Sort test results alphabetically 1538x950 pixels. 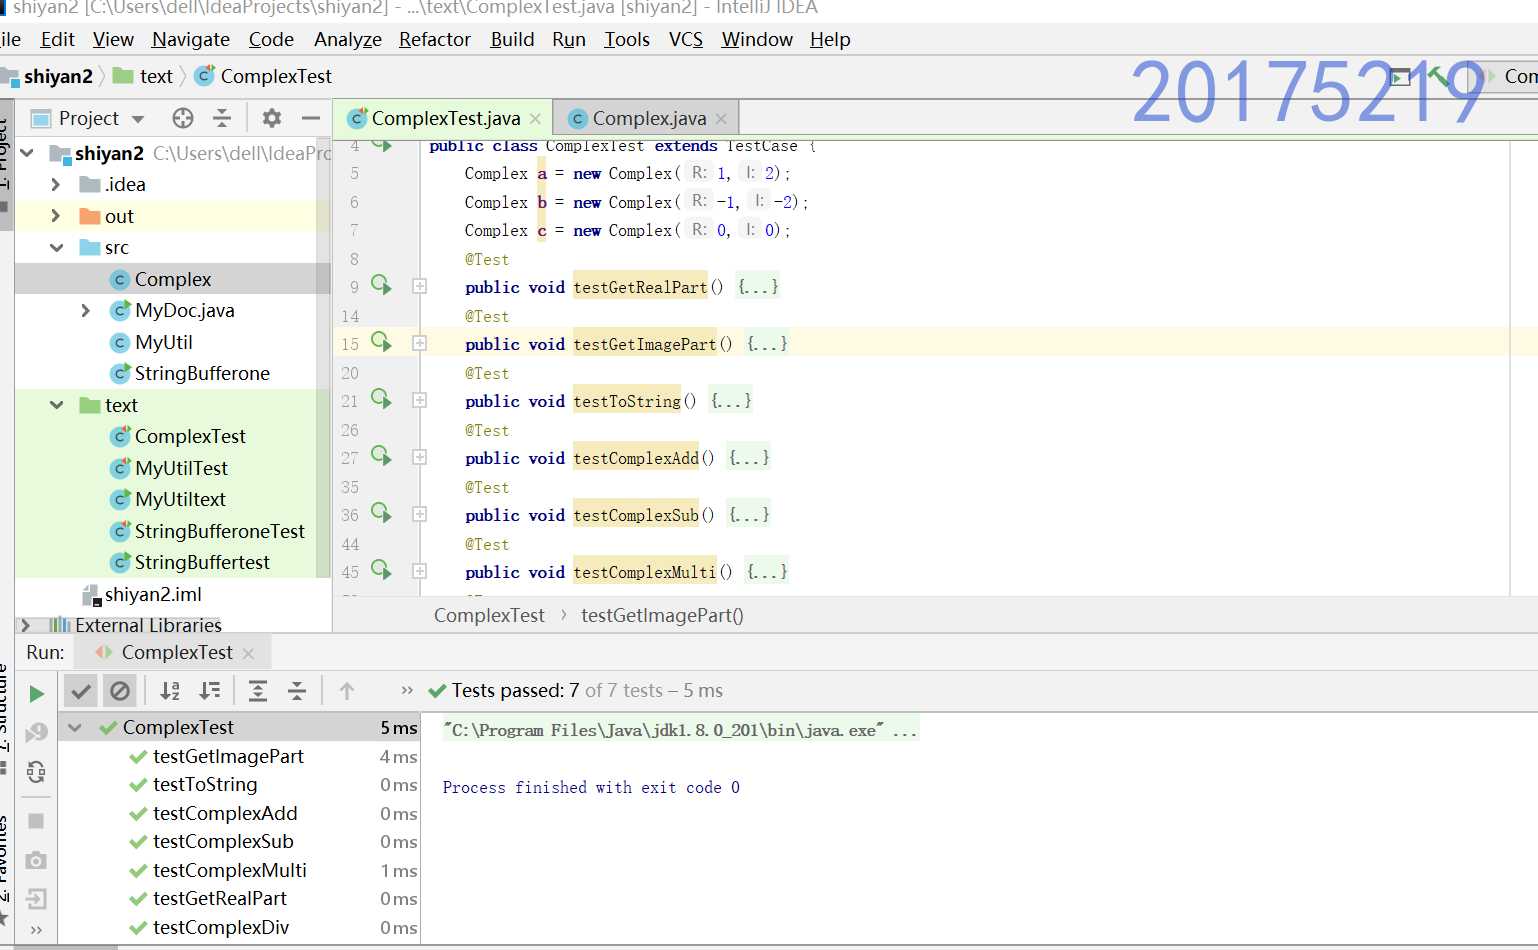170,690
